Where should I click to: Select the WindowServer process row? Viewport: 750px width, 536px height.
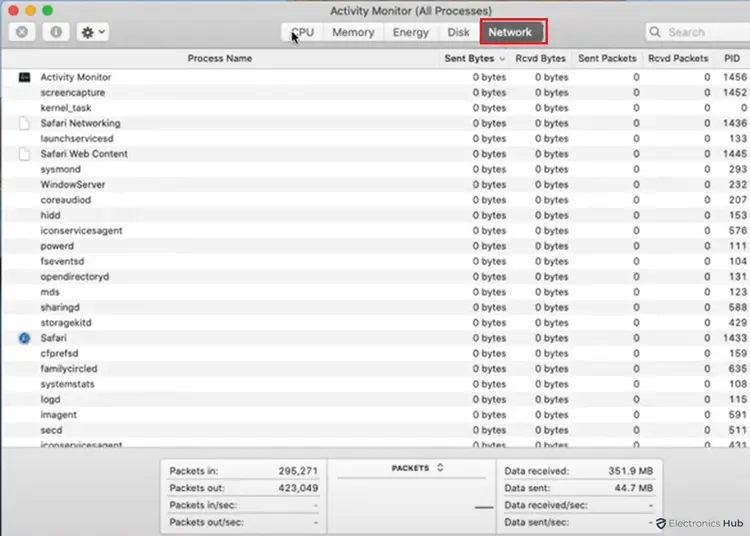coord(375,185)
